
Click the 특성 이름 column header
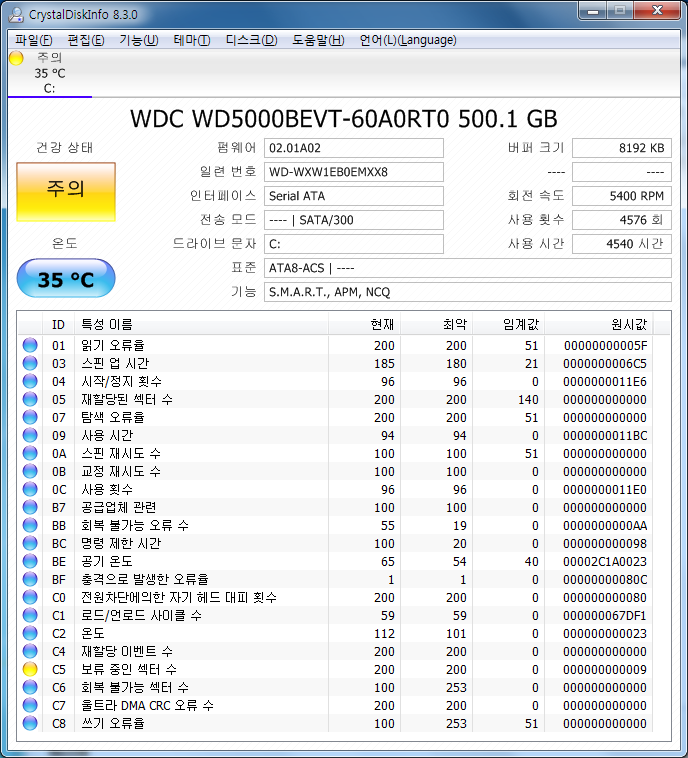[x=105, y=324]
